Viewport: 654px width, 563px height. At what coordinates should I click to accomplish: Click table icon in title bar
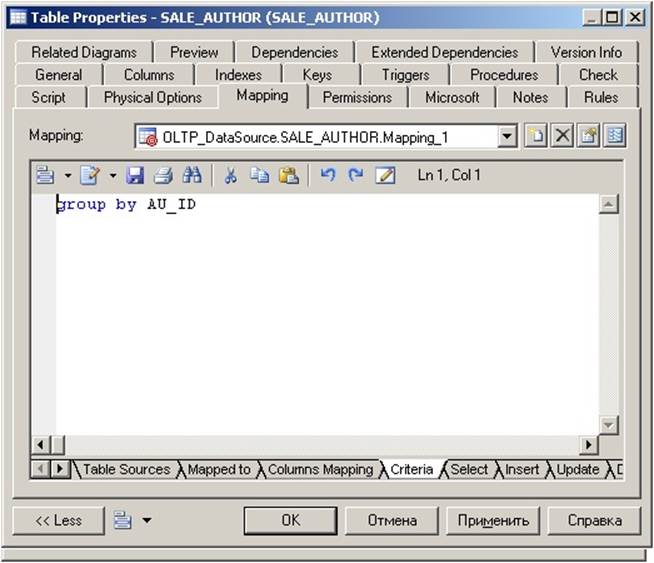pyautogui.click(x=18, y=18)
